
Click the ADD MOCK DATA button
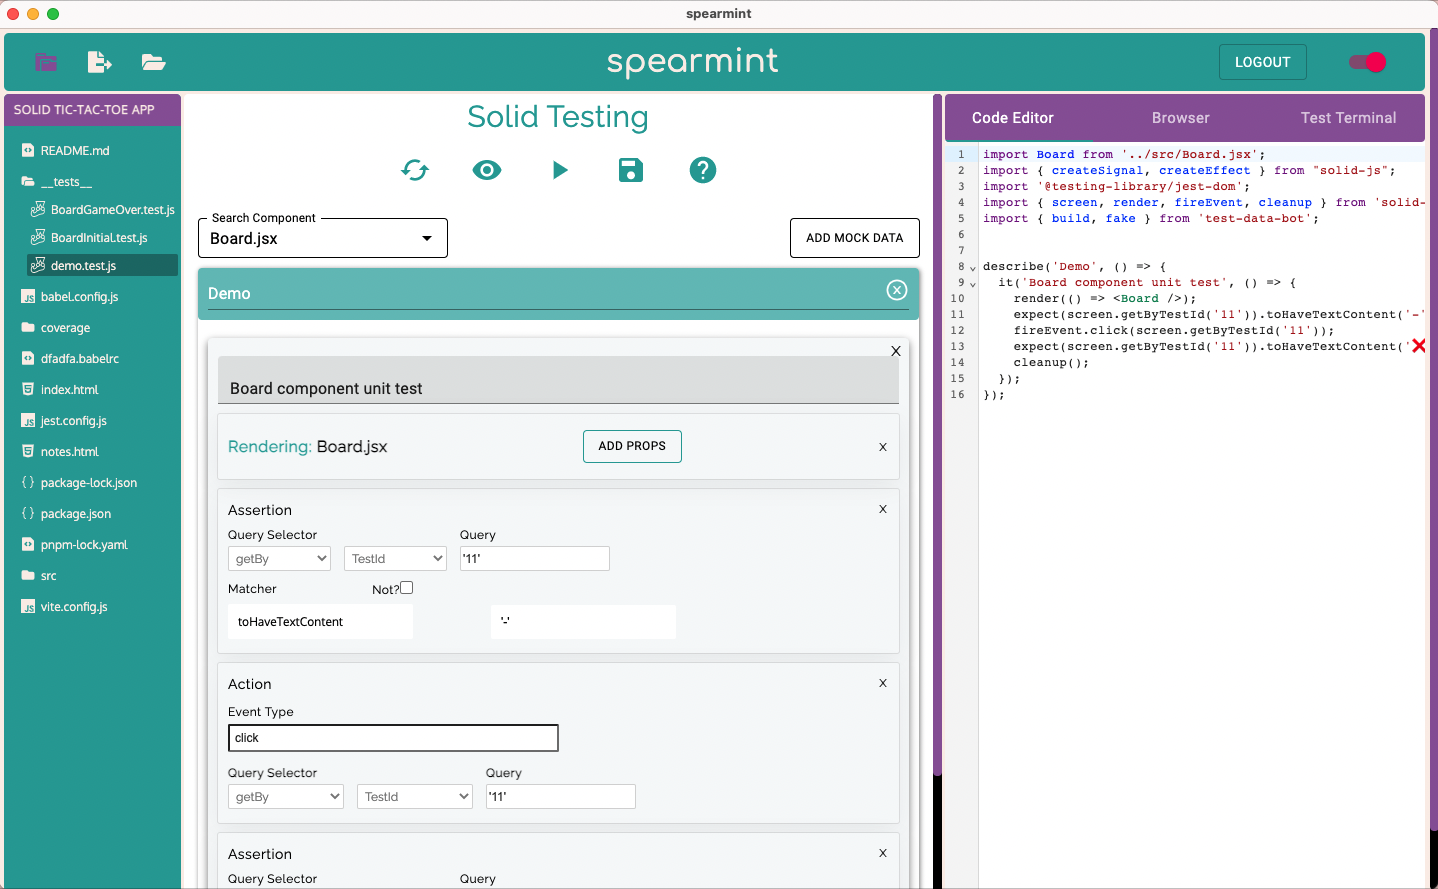coord(855,238)
